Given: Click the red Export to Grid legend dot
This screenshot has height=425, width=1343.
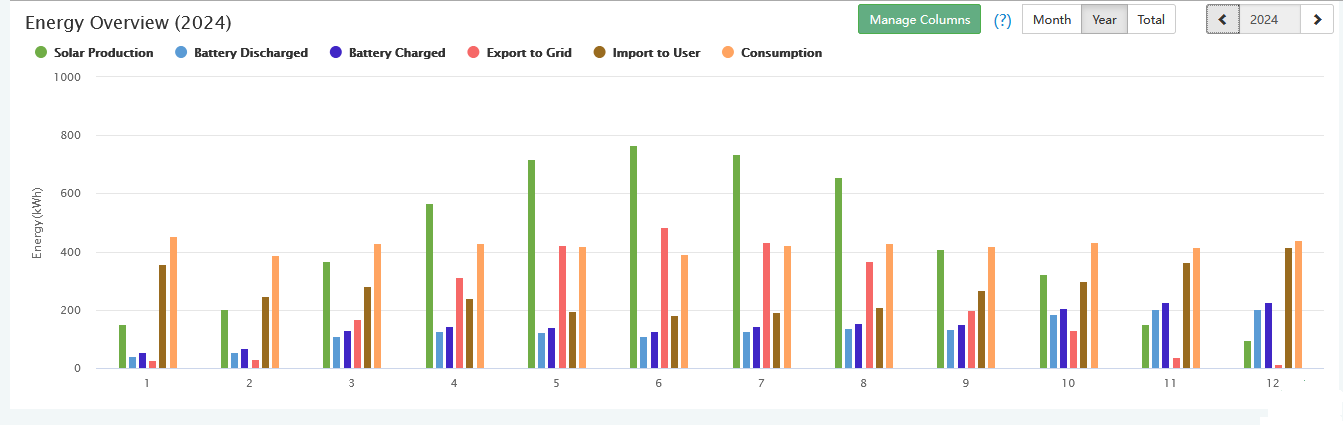Looking at the screenshot, I should click(473, 53).
